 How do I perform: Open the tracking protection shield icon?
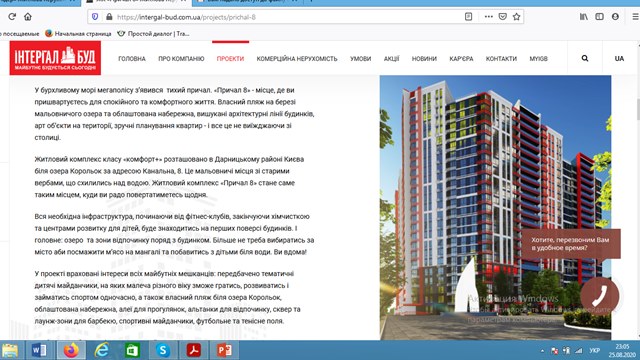click(x=95, y=17)
